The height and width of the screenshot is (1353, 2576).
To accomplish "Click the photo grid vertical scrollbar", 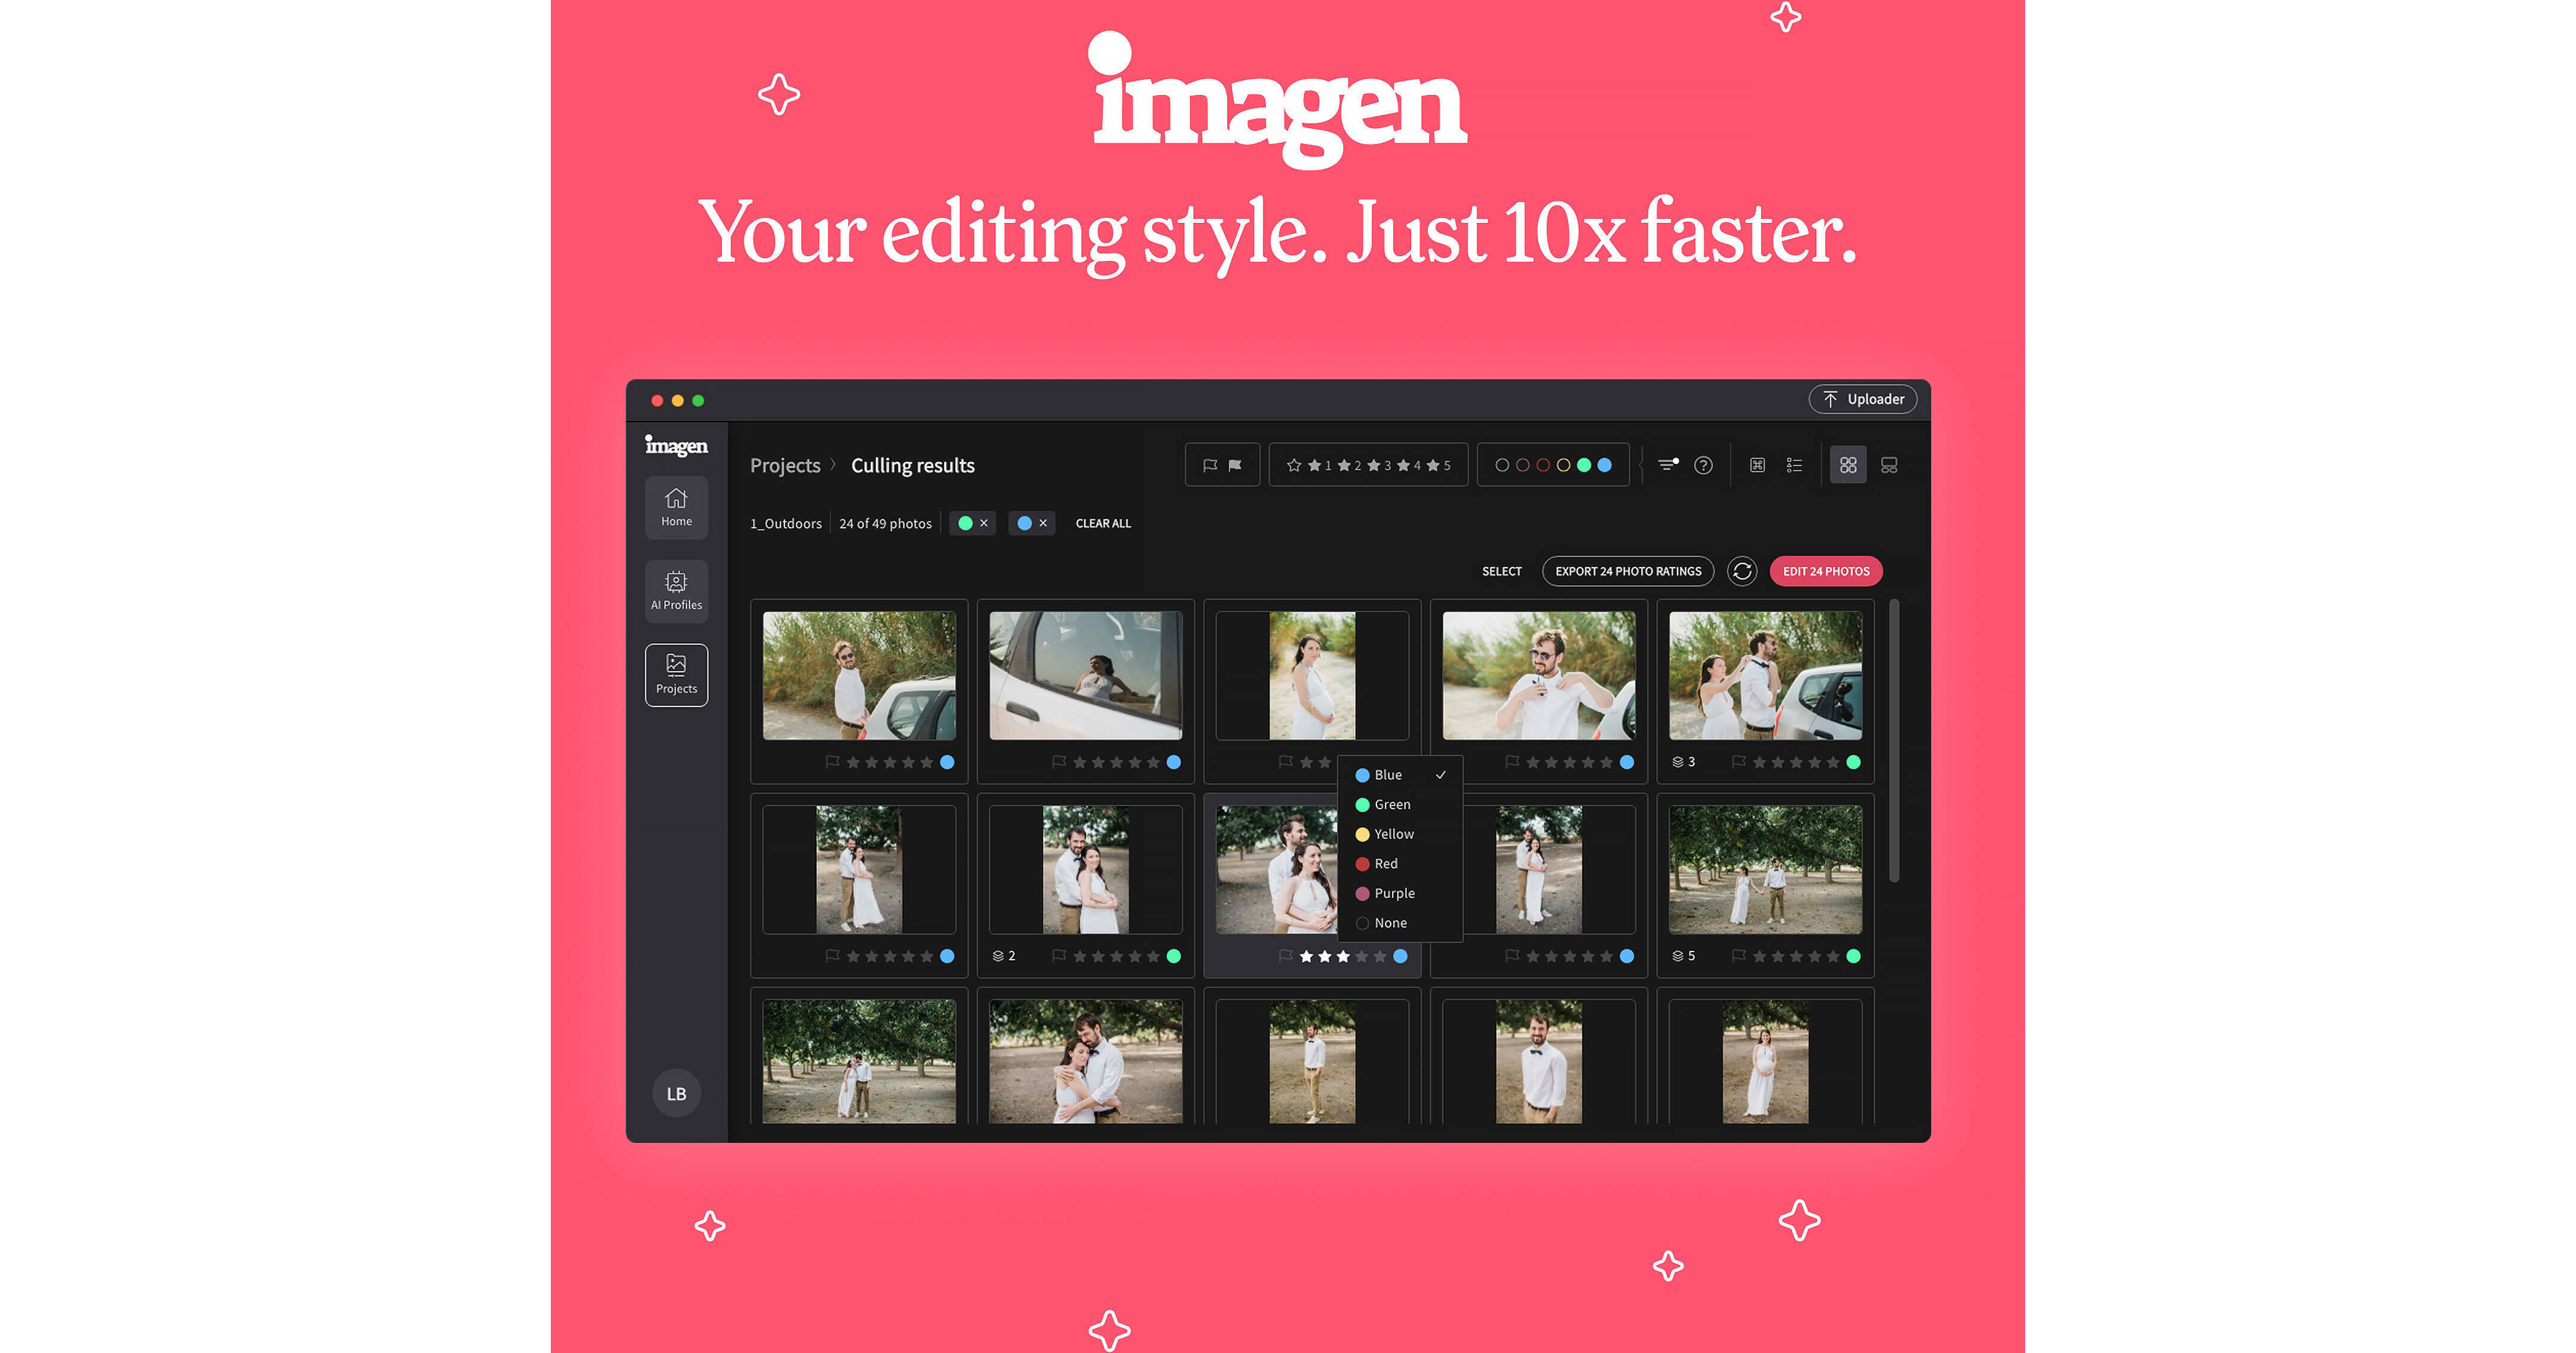I will click(1893, 741).
